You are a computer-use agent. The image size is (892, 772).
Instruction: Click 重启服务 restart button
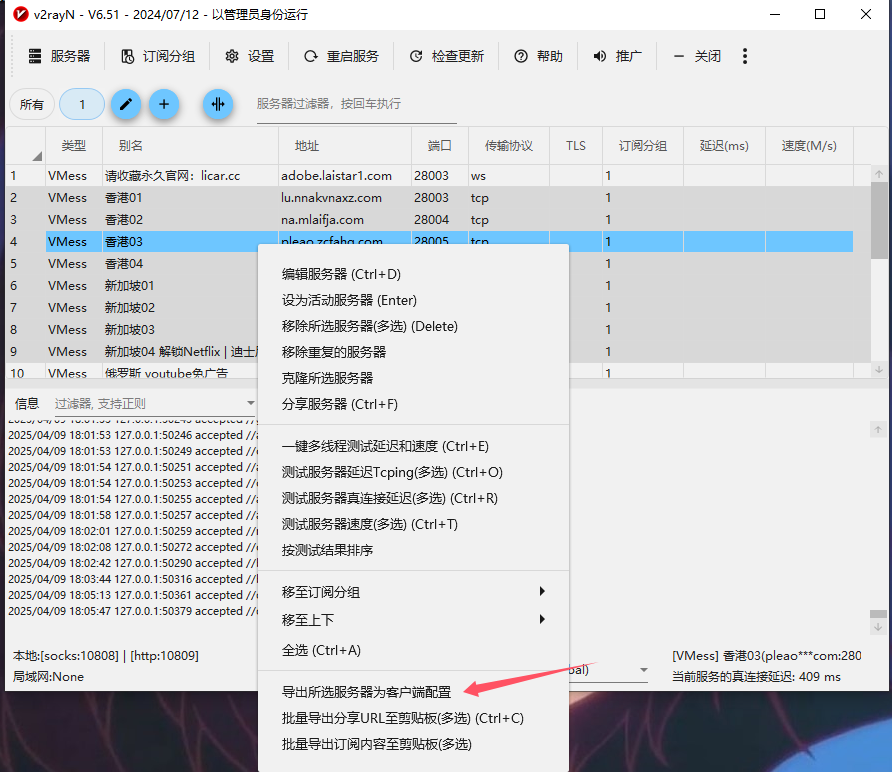pos(341,56)
